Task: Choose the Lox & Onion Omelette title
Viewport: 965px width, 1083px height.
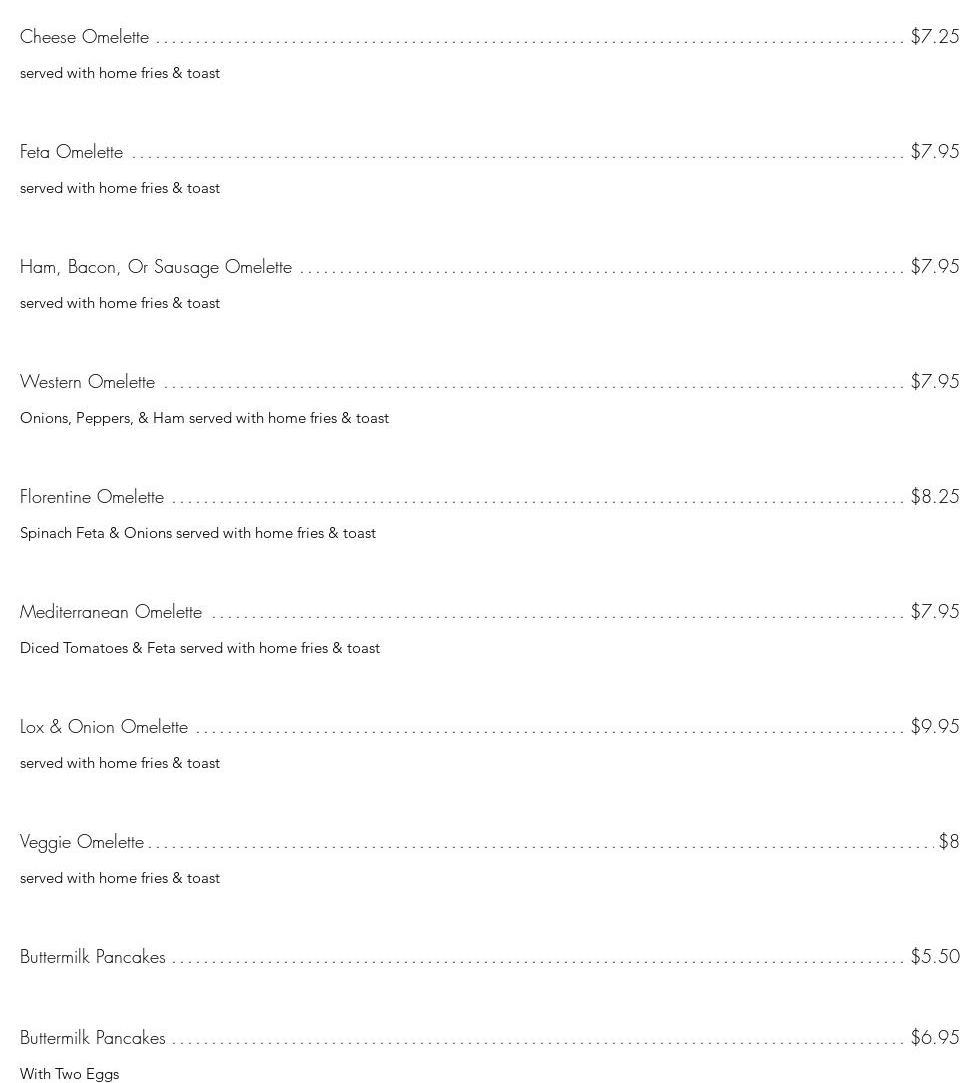Action: pyautogui.click(x=104, y=727)
